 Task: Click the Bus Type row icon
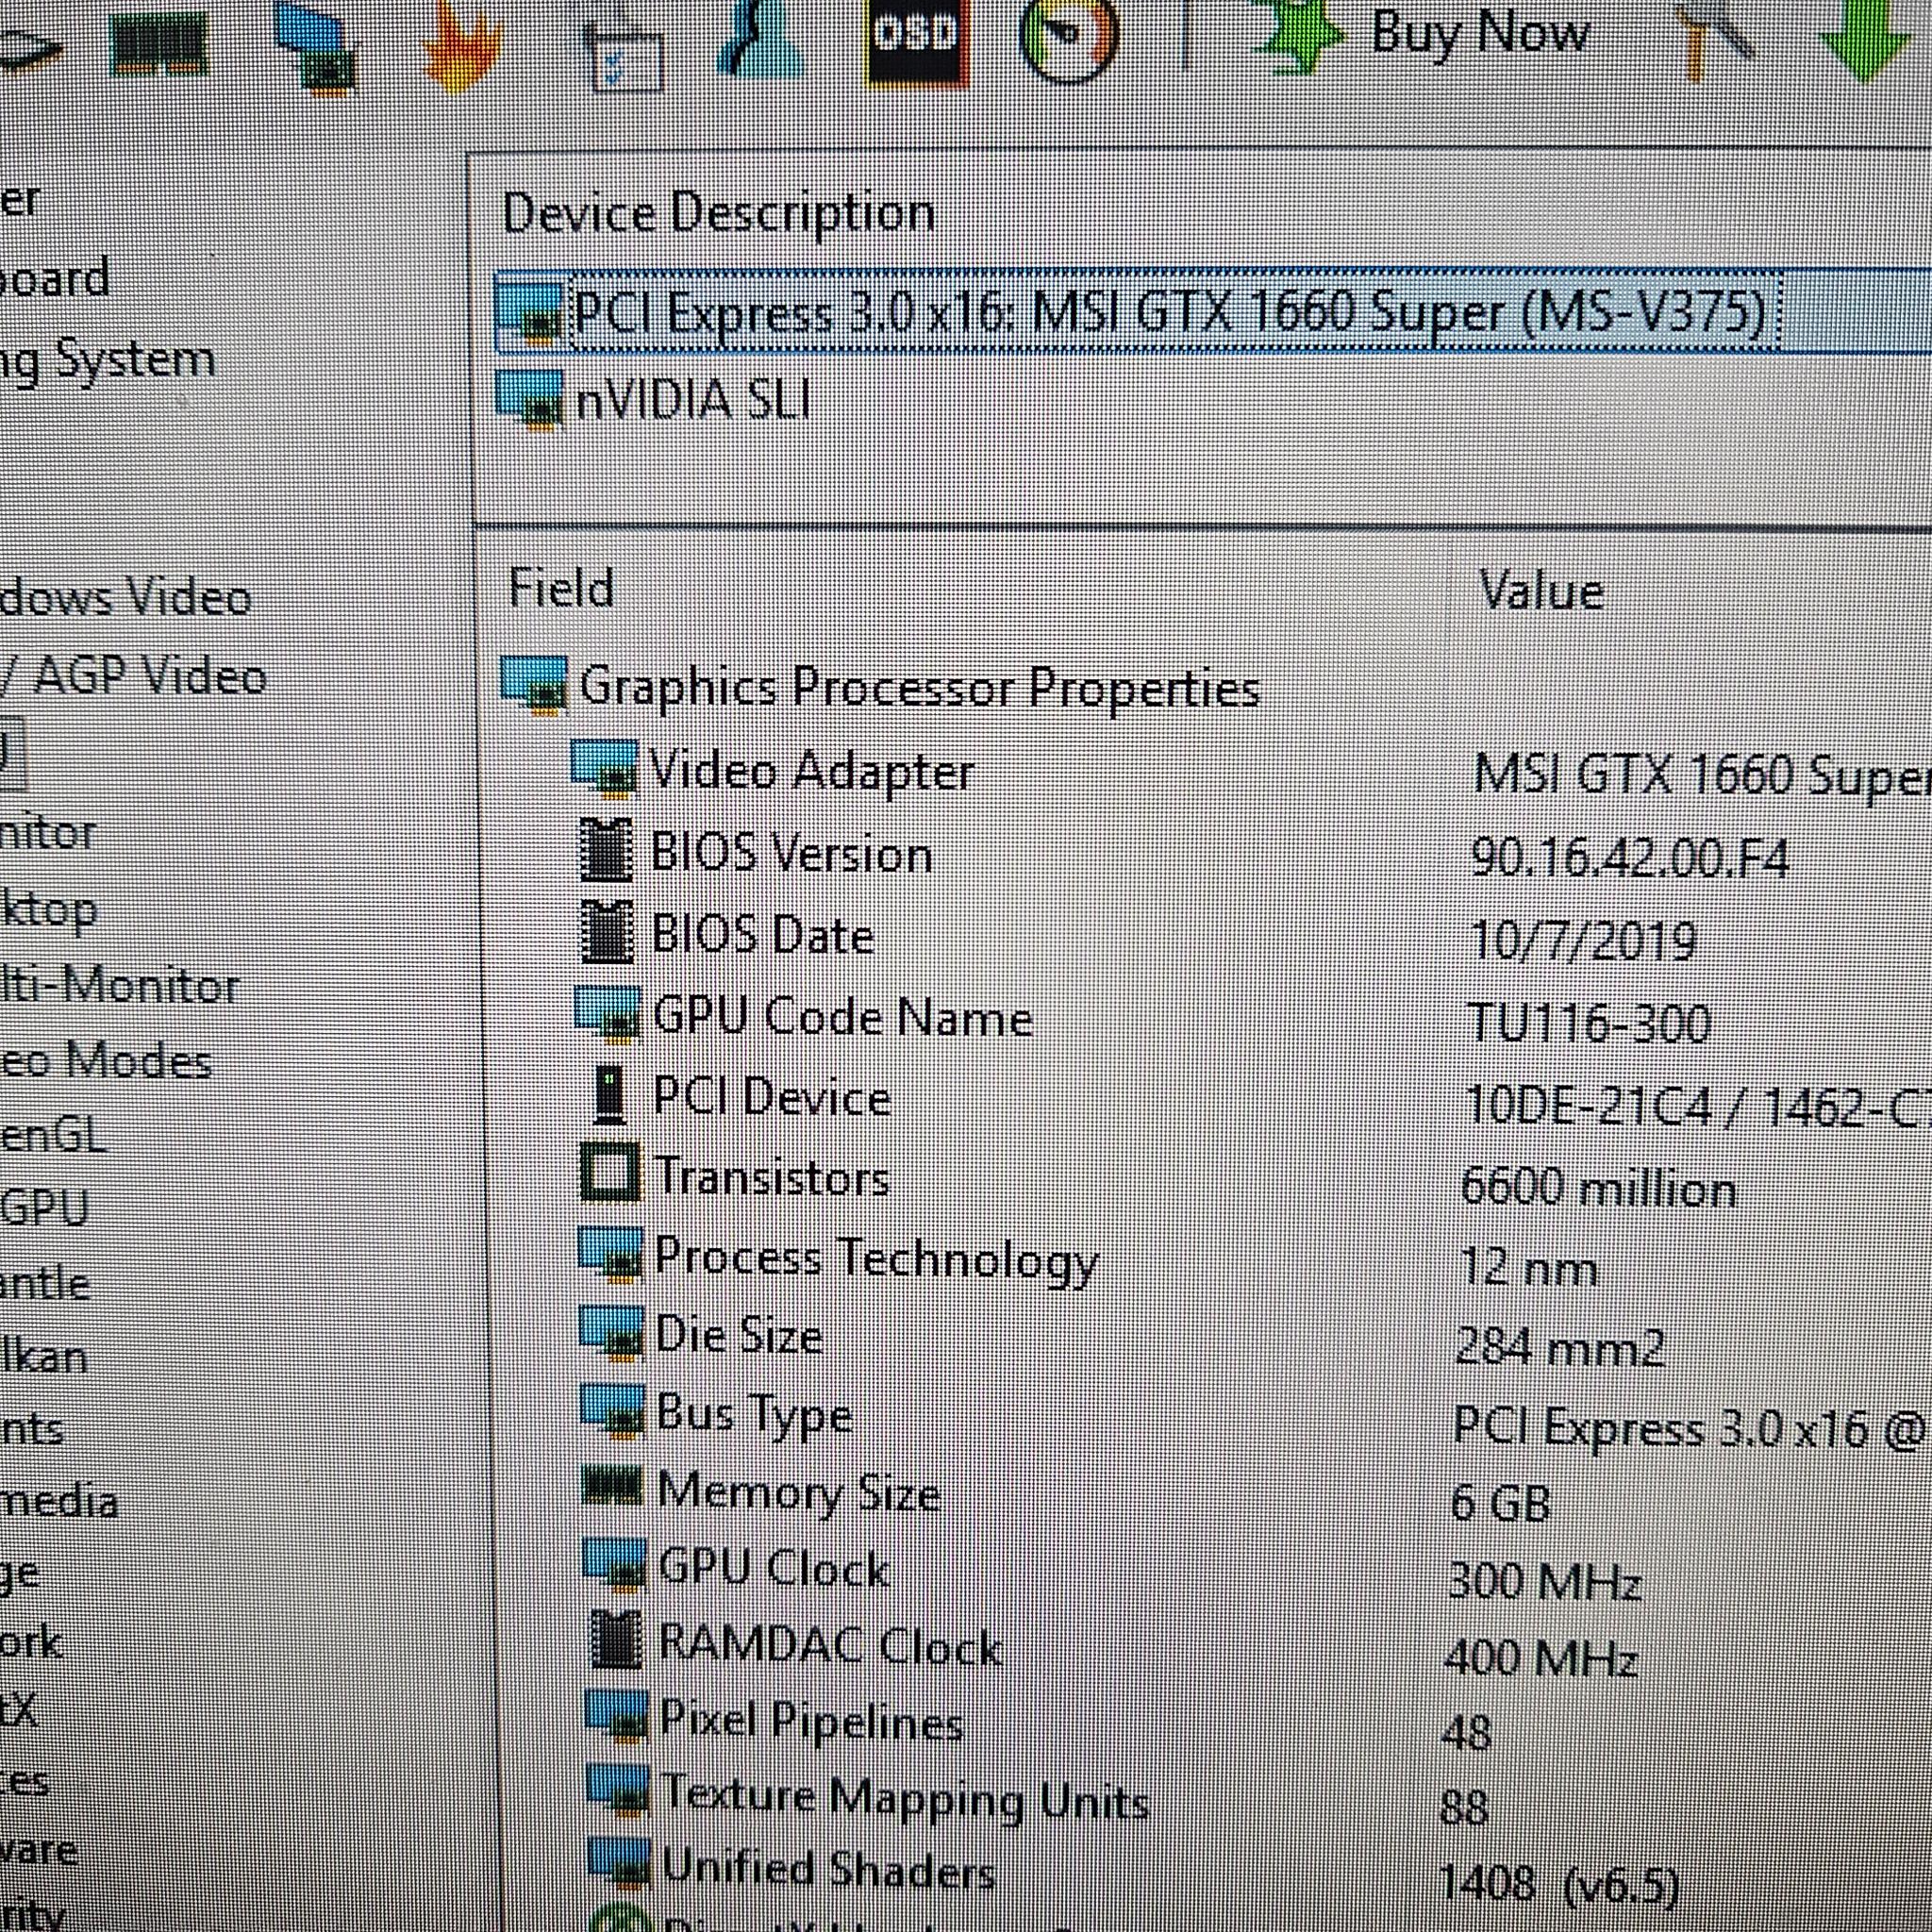[x=613, y=1410]
